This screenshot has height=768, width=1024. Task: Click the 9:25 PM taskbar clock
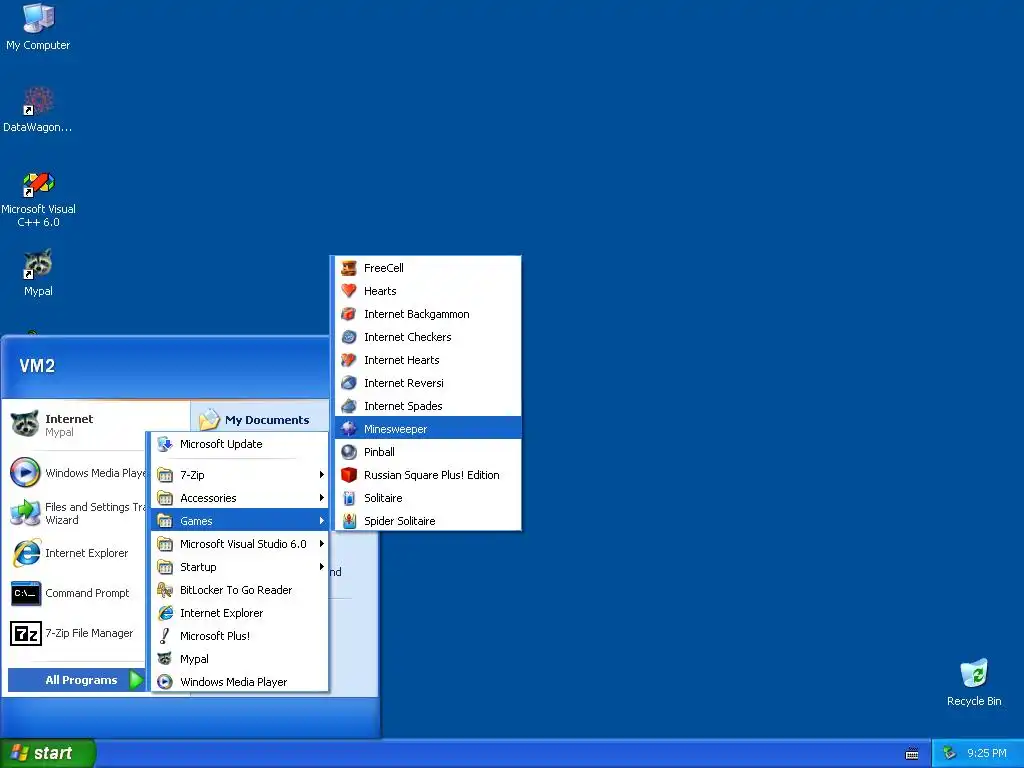[x=987, y=753]
